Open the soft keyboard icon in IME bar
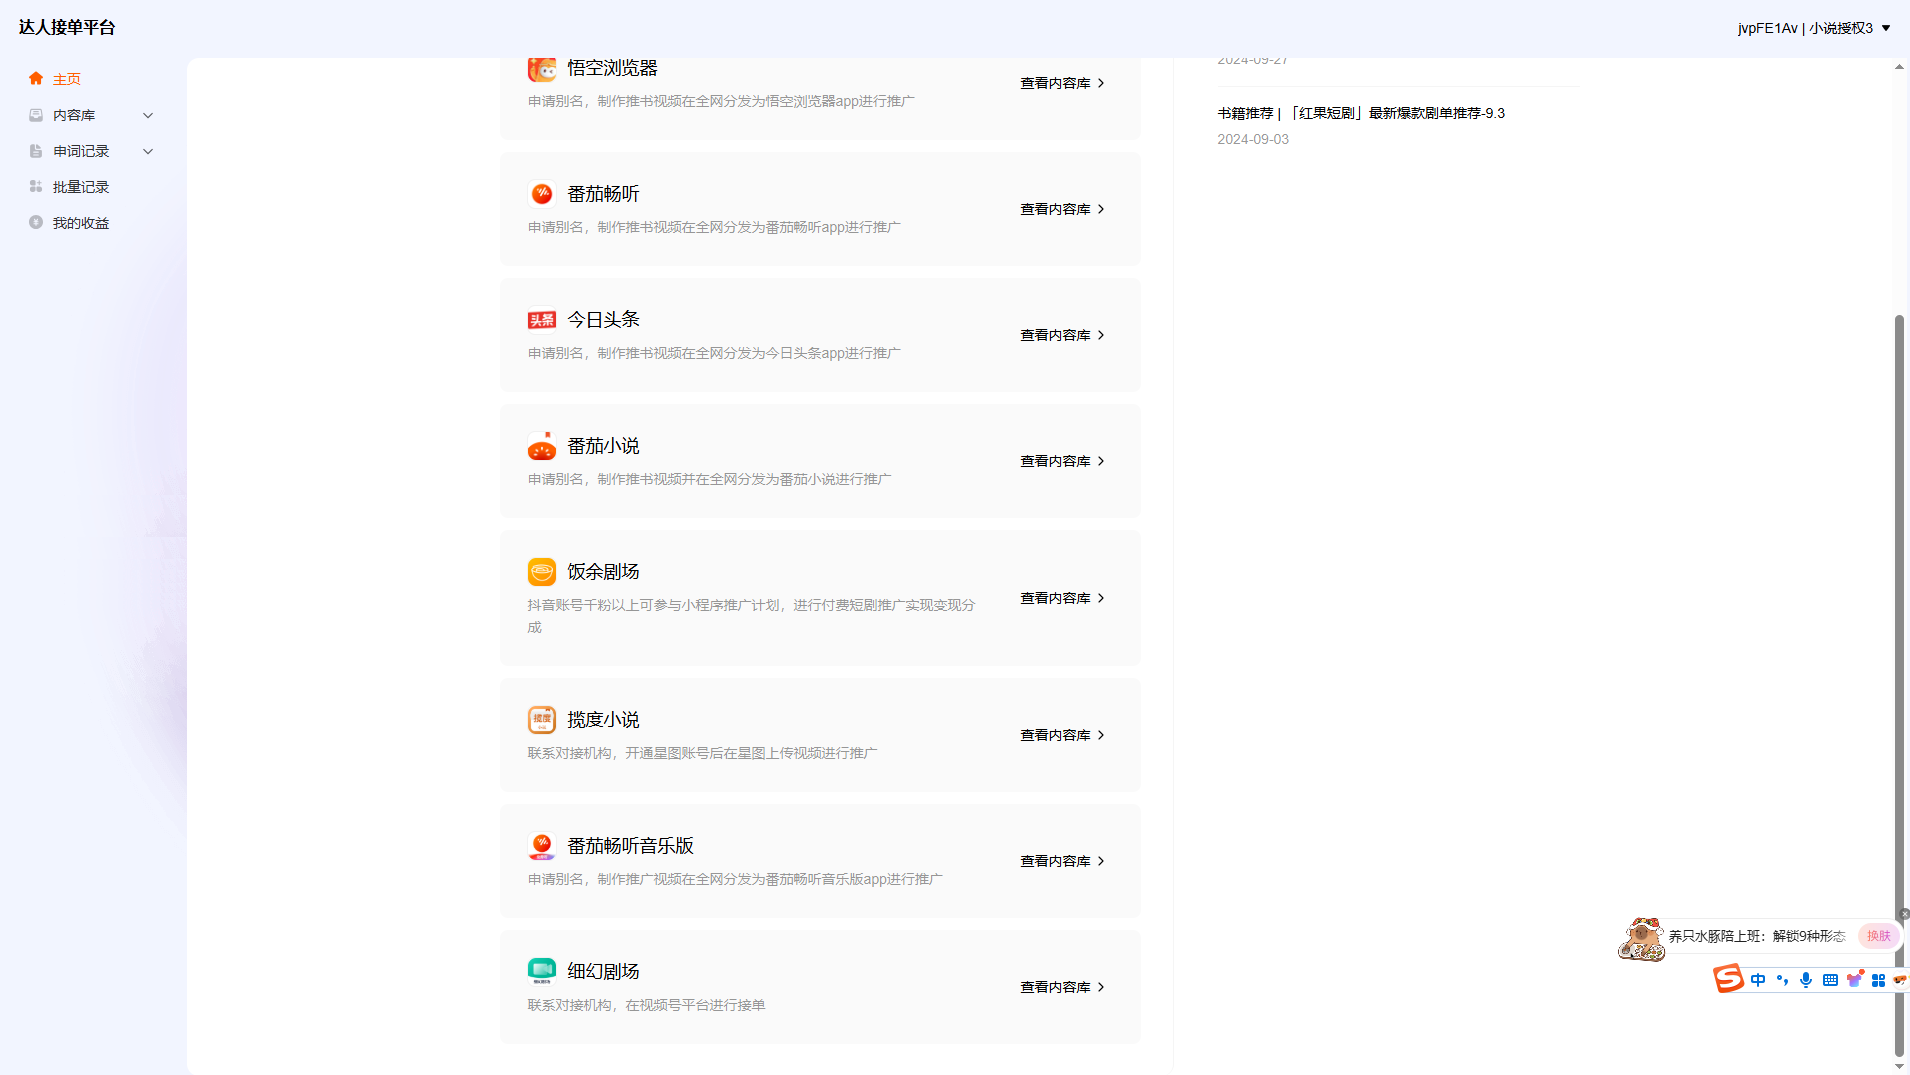This screenshot has width=1910, height=1075. (x=1830, y=980)
